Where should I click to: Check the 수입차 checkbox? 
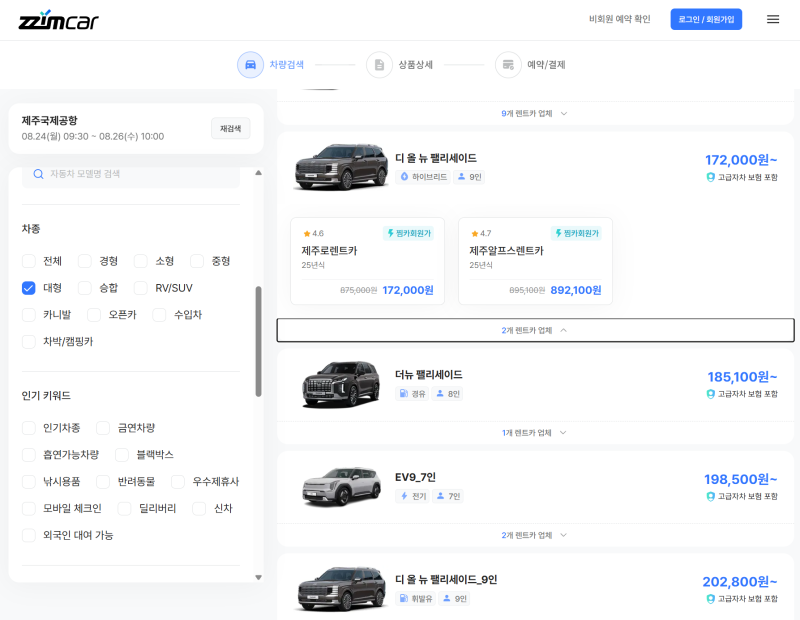159,315
